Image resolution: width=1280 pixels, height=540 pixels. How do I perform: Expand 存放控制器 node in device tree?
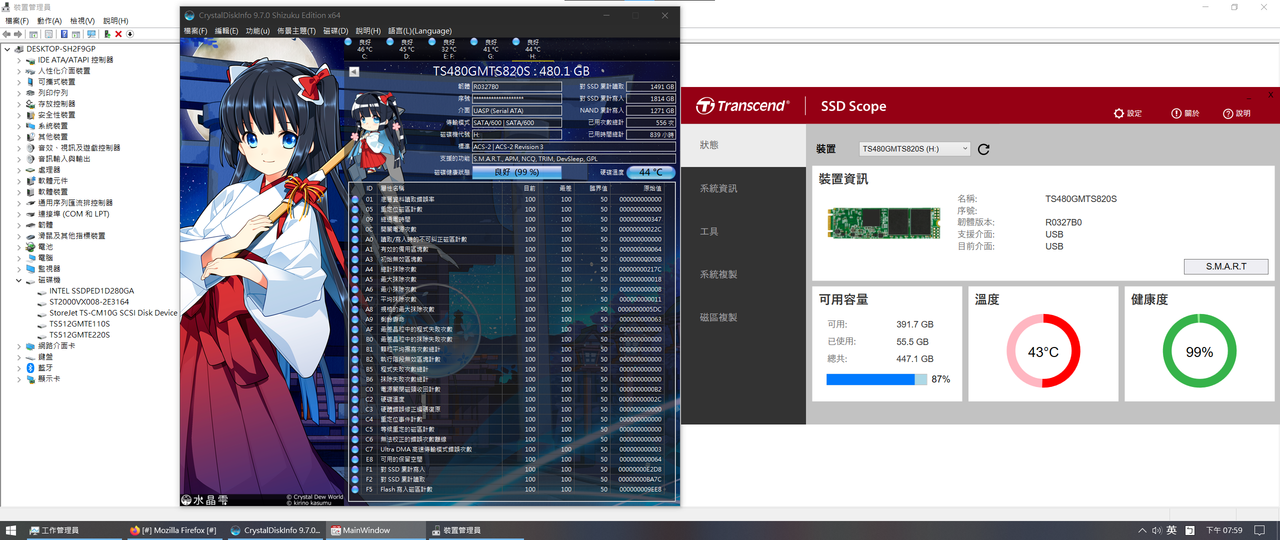point(18,104)
